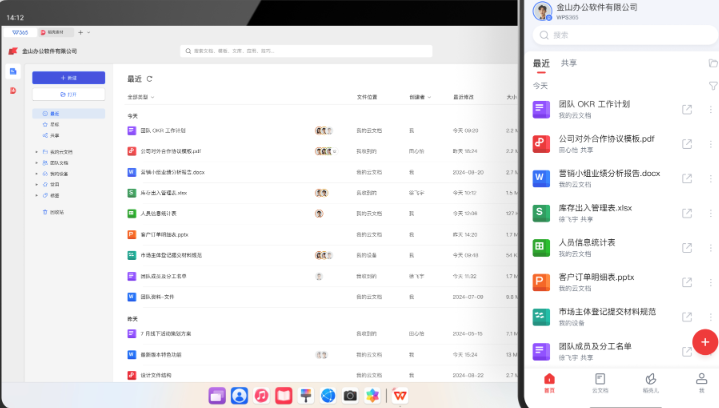719x408 pixels.
Task: Click the blue document icon in left rail
Action: click(13, 71)
